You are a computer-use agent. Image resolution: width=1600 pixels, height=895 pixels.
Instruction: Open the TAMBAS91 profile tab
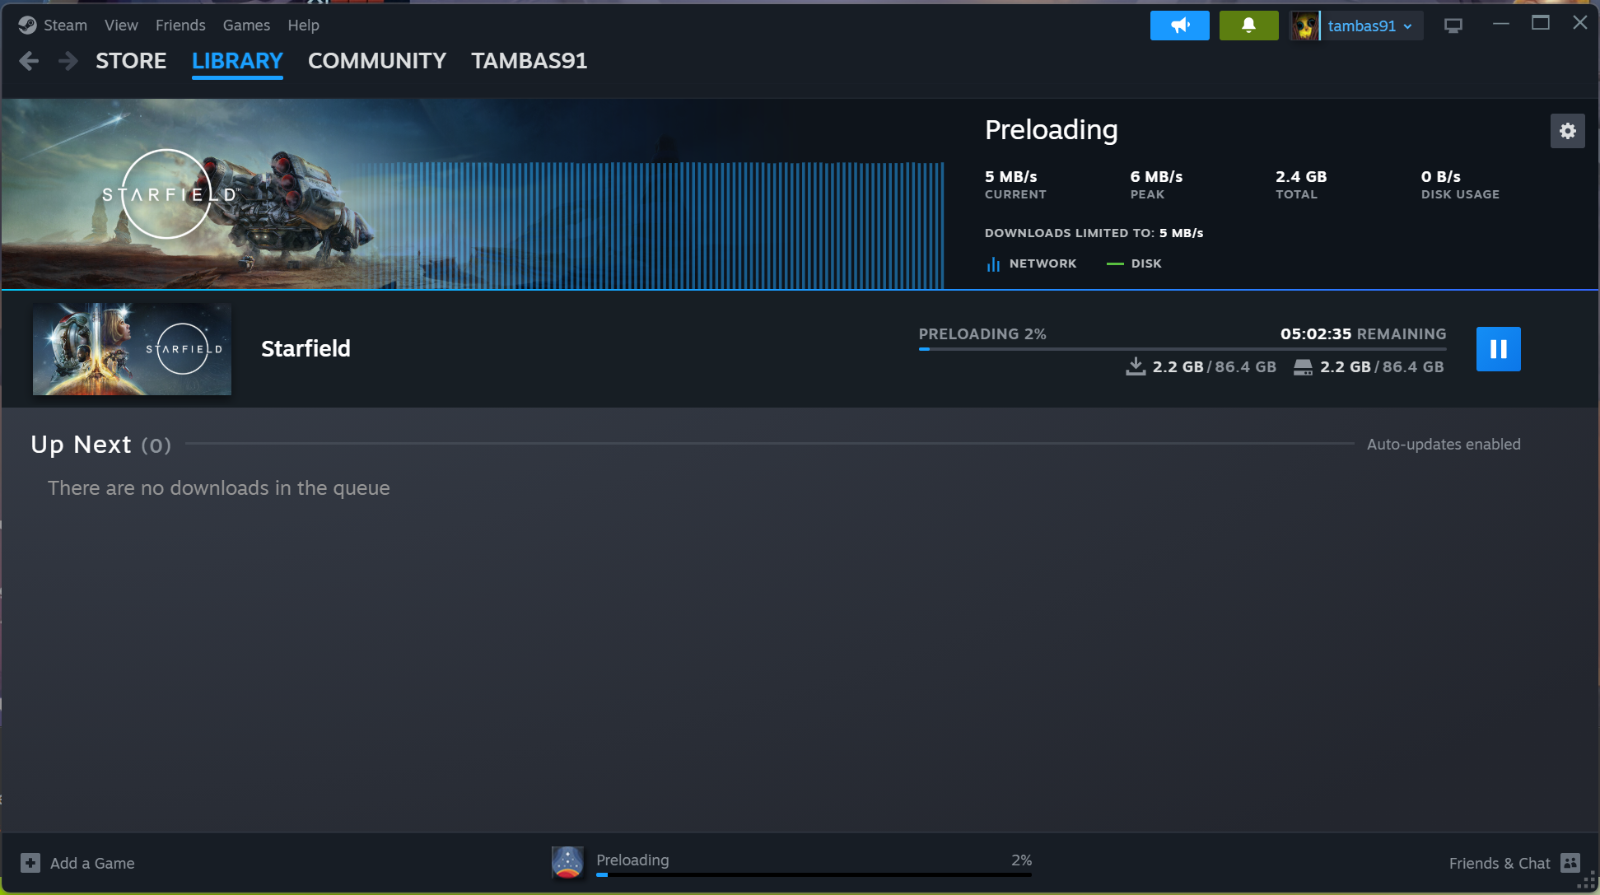(529, 61)
